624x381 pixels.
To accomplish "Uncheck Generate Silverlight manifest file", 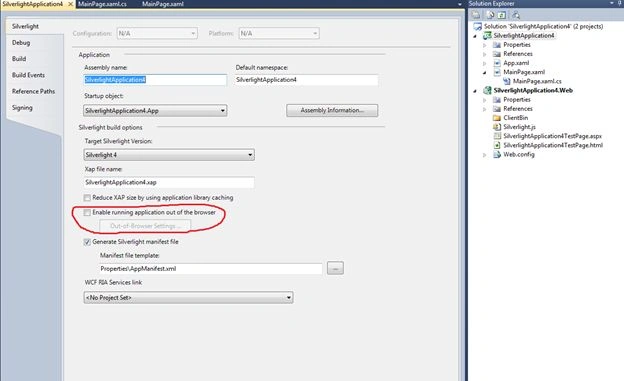I will (x=87, y=242).
